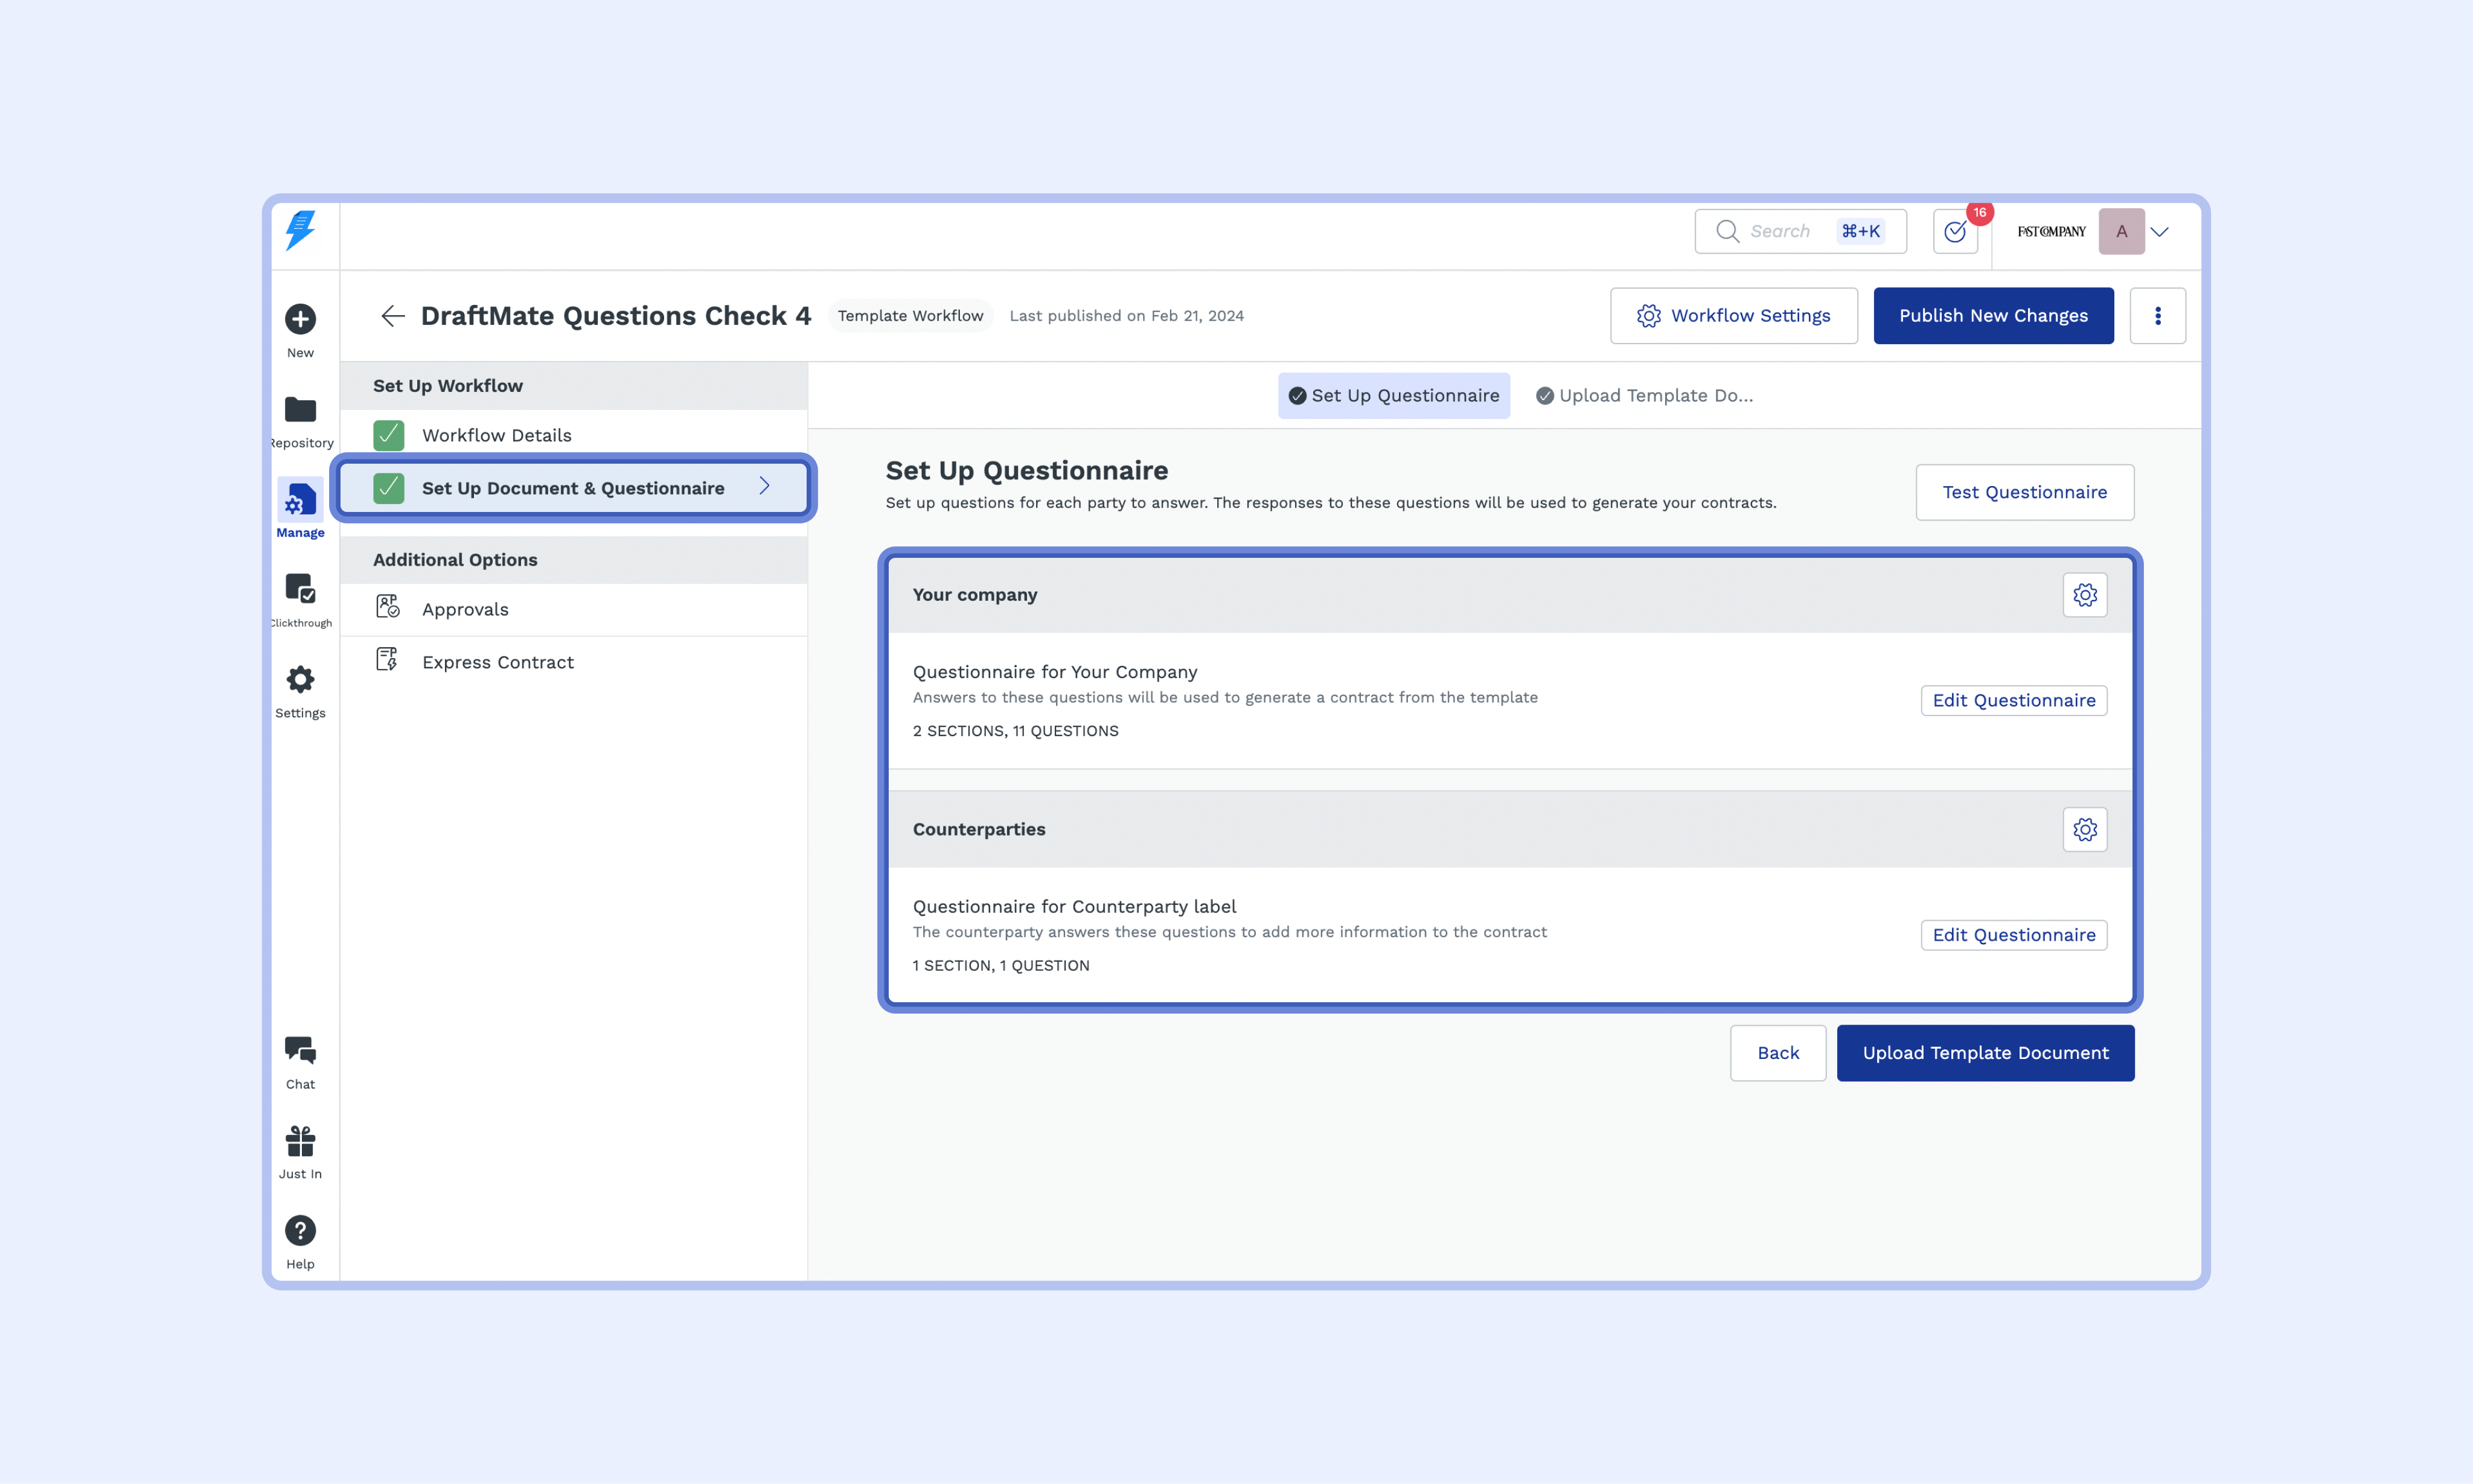Open the three-dot more options menu

[2157, 316]
